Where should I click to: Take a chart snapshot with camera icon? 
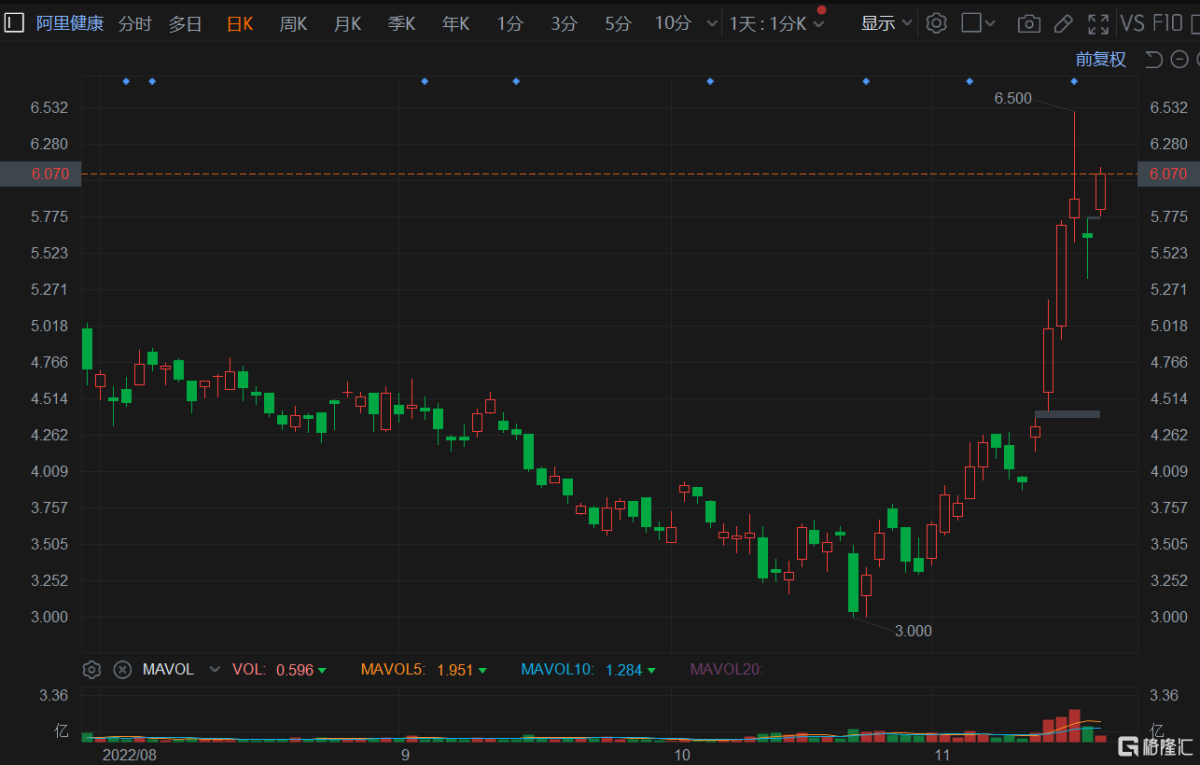(1028, 23)
